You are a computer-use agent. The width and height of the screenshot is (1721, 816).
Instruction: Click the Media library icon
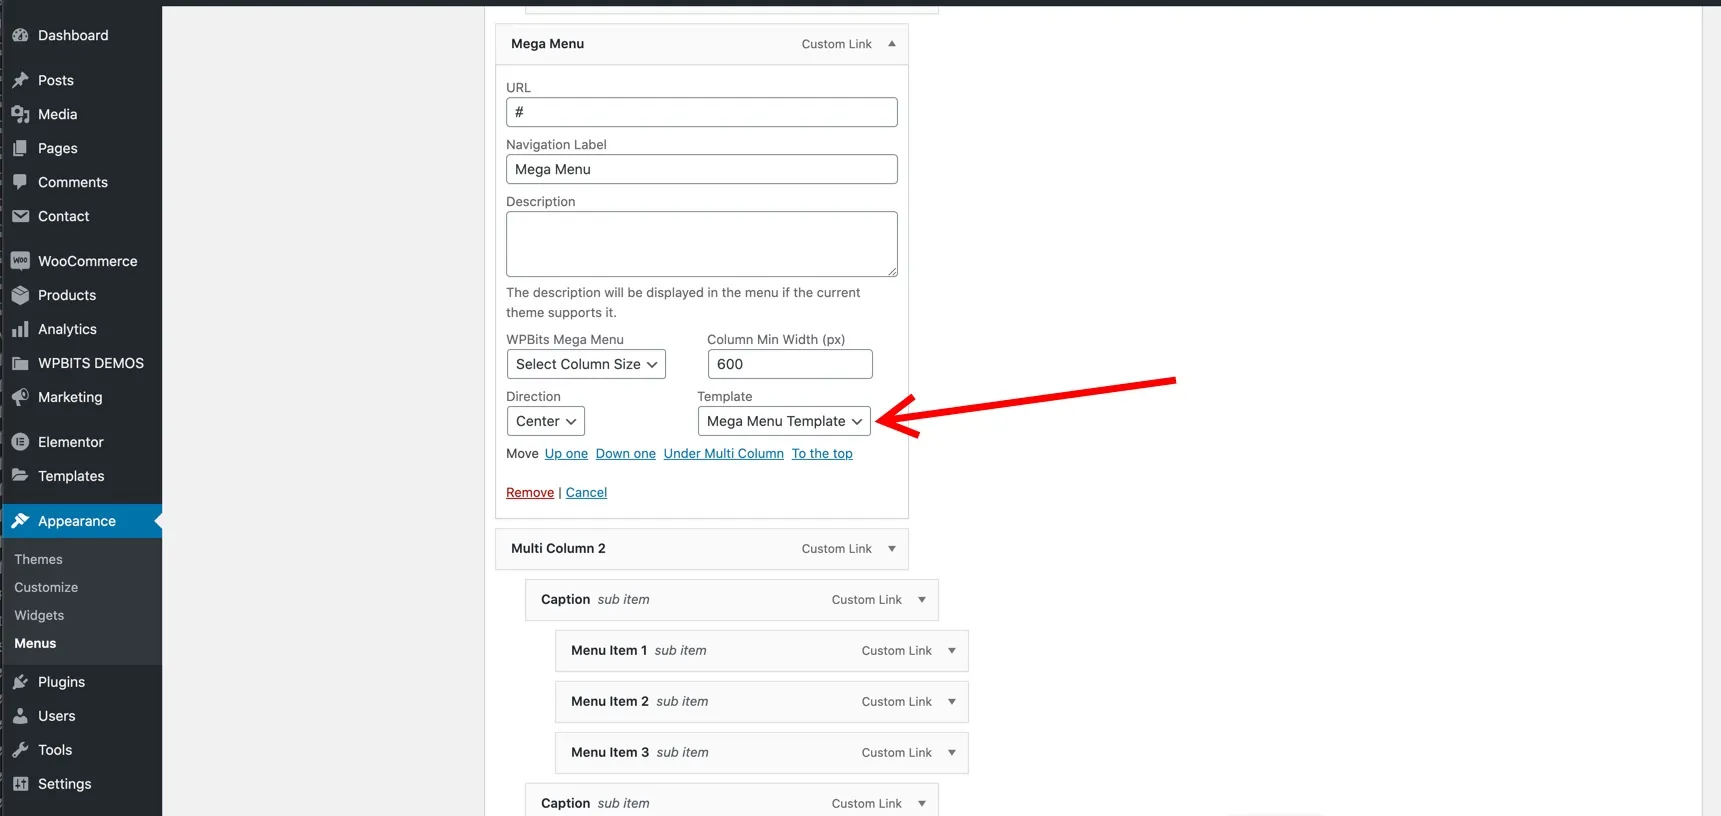click(x=20, y=114)
